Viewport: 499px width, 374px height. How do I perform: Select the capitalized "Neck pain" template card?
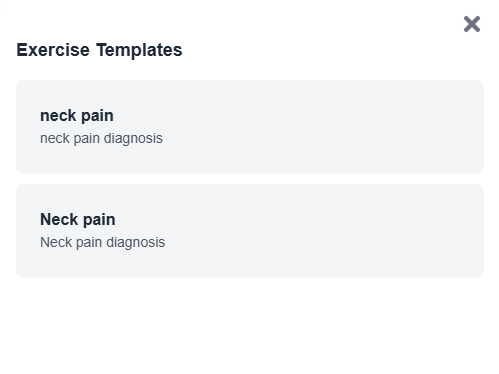coord(250,230)
